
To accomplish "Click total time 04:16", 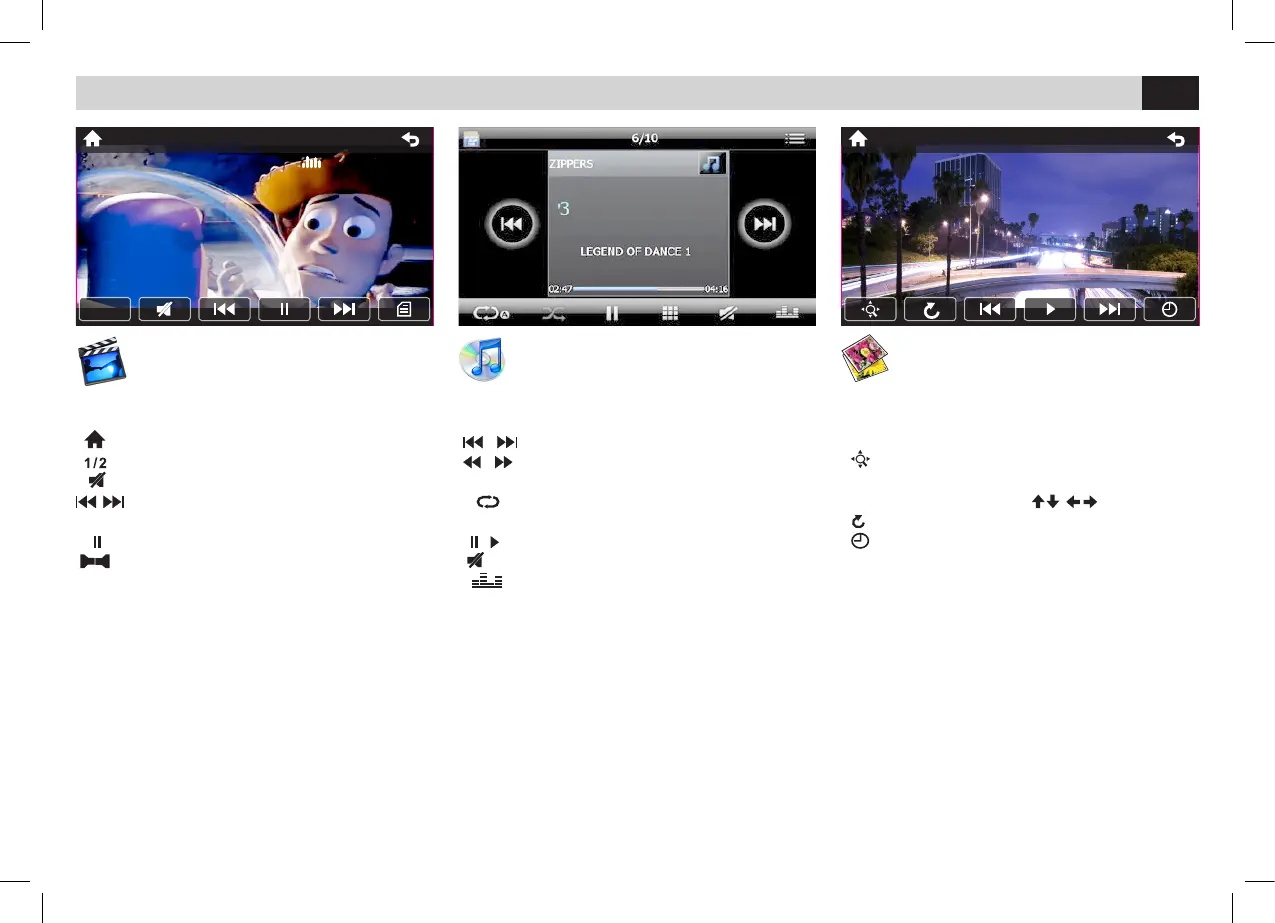I will tap(716, 289).
